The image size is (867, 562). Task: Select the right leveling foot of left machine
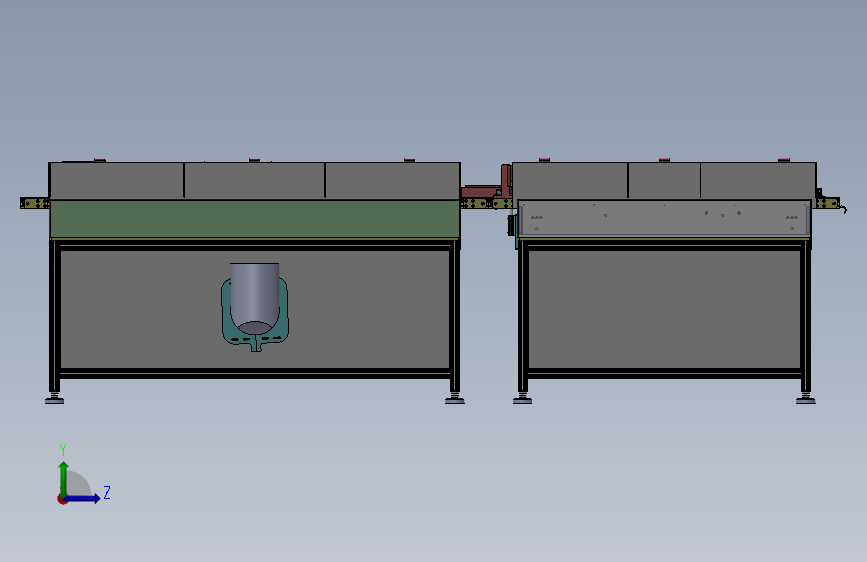coord(455,398)
